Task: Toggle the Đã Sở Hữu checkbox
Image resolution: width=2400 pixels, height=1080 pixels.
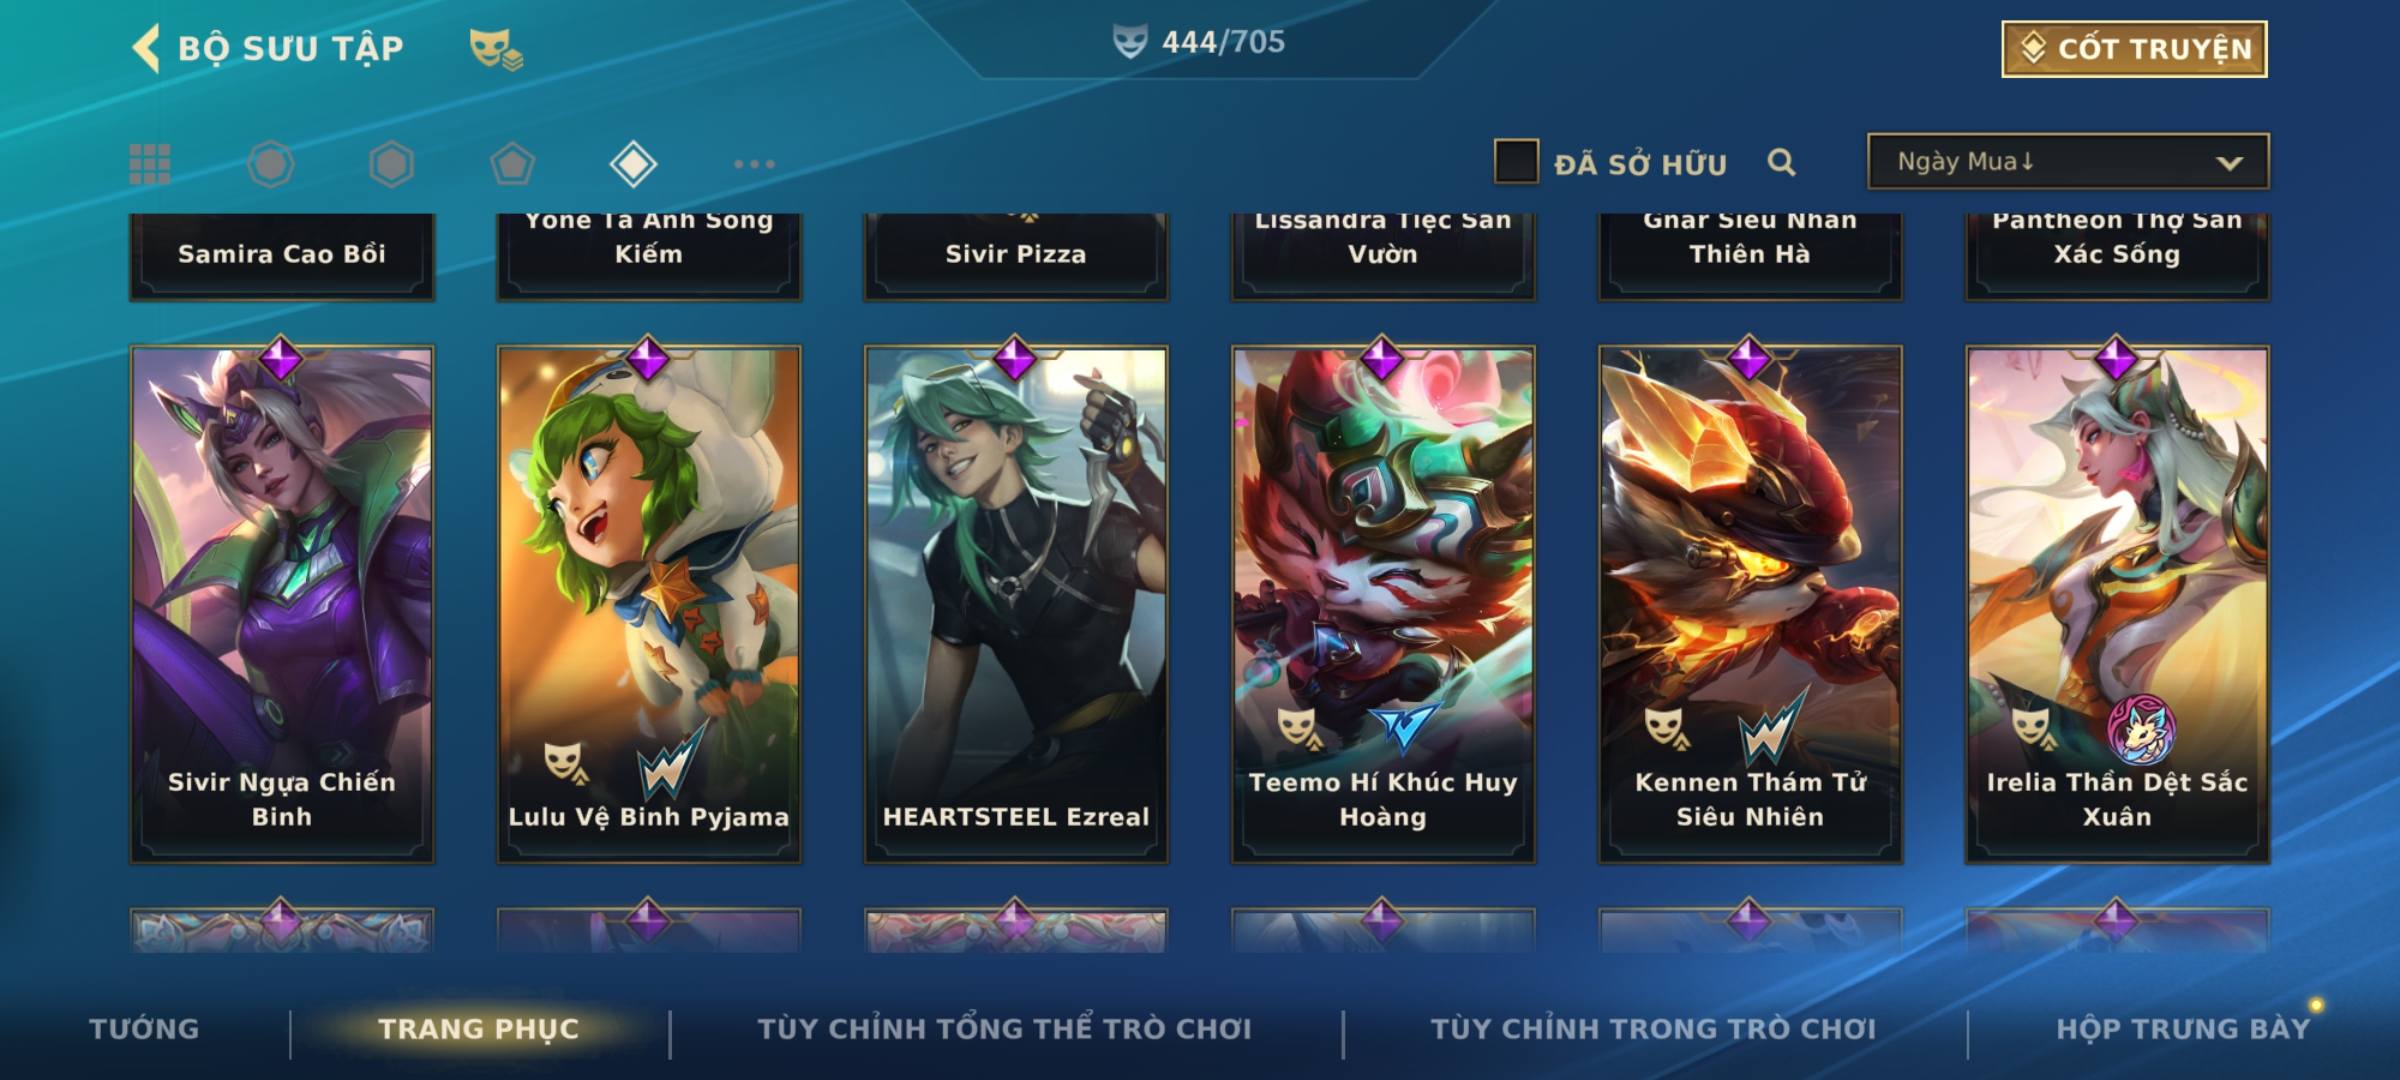Action: (x=1516, y=162)
